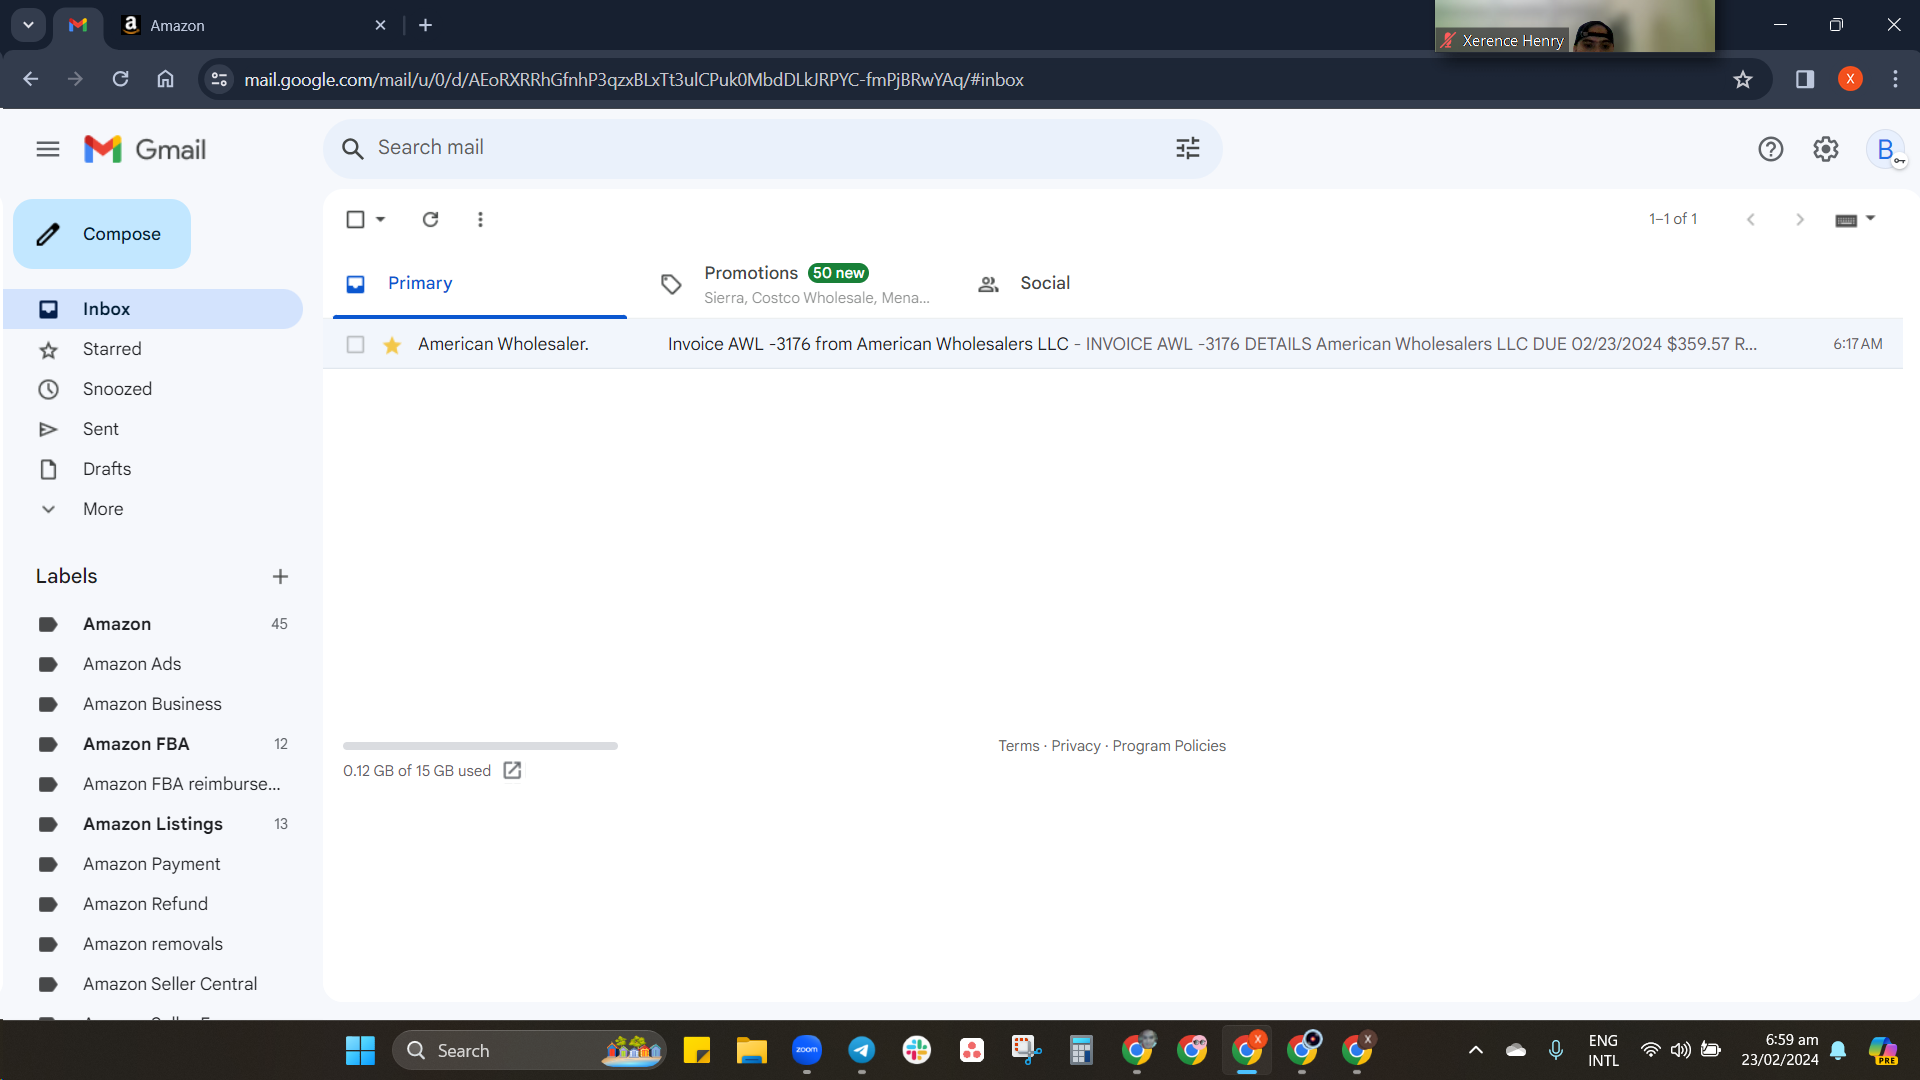Open Calculator from the taskbar

coord(1081,1050)
